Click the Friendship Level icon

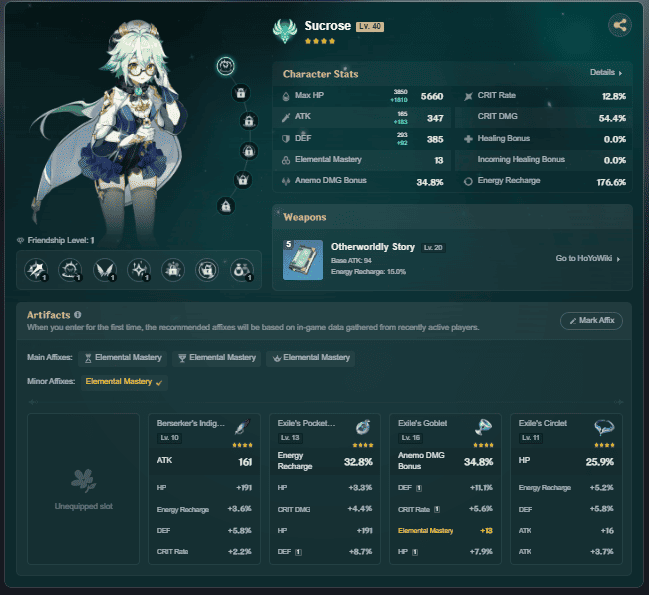(x=20, y=240)
